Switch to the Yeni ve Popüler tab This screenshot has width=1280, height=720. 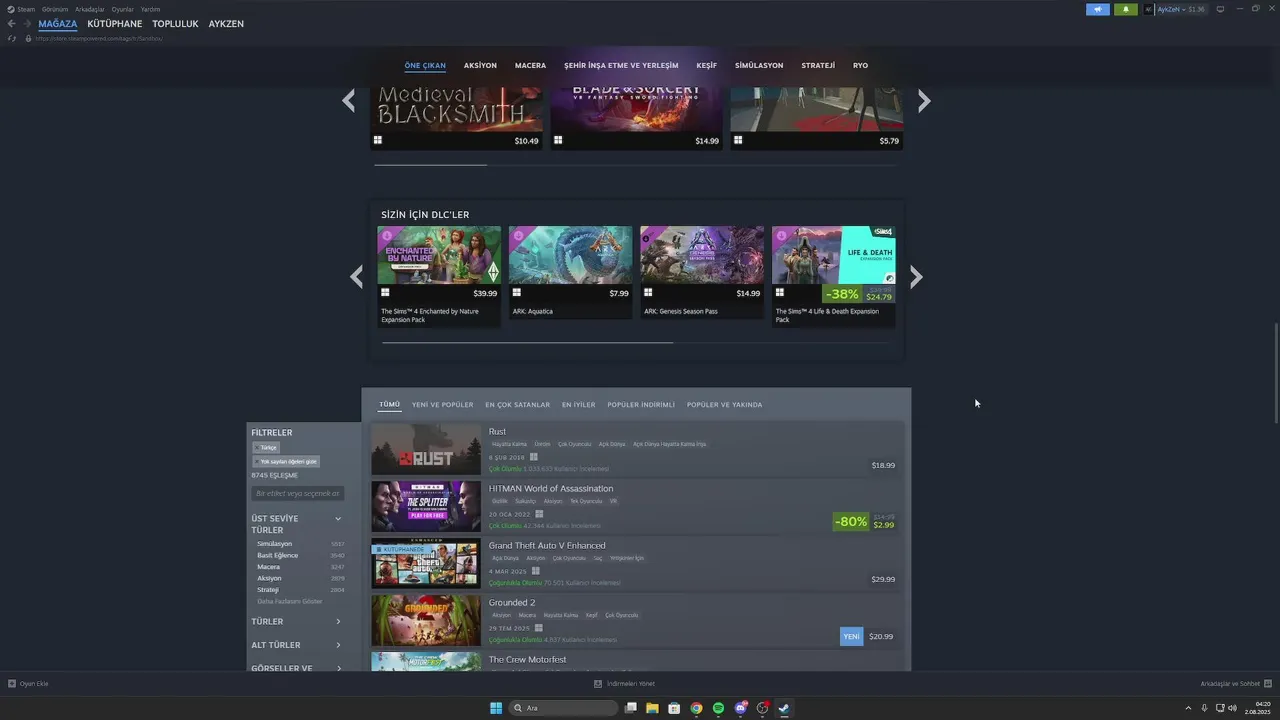[442, 405]
